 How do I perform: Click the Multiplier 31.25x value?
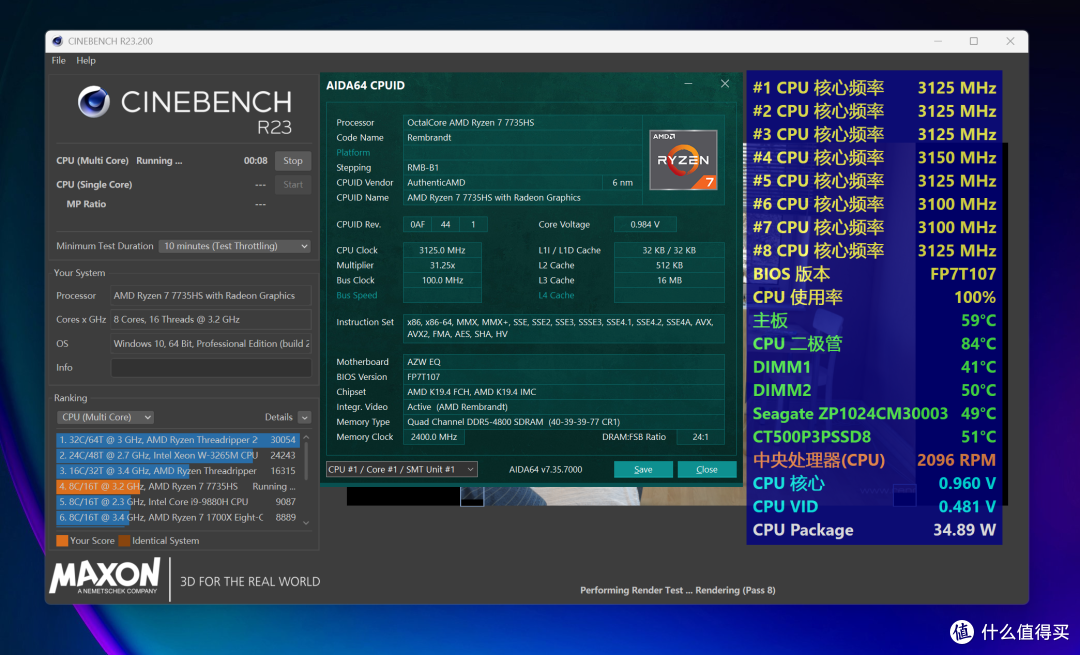click(442, 265)
